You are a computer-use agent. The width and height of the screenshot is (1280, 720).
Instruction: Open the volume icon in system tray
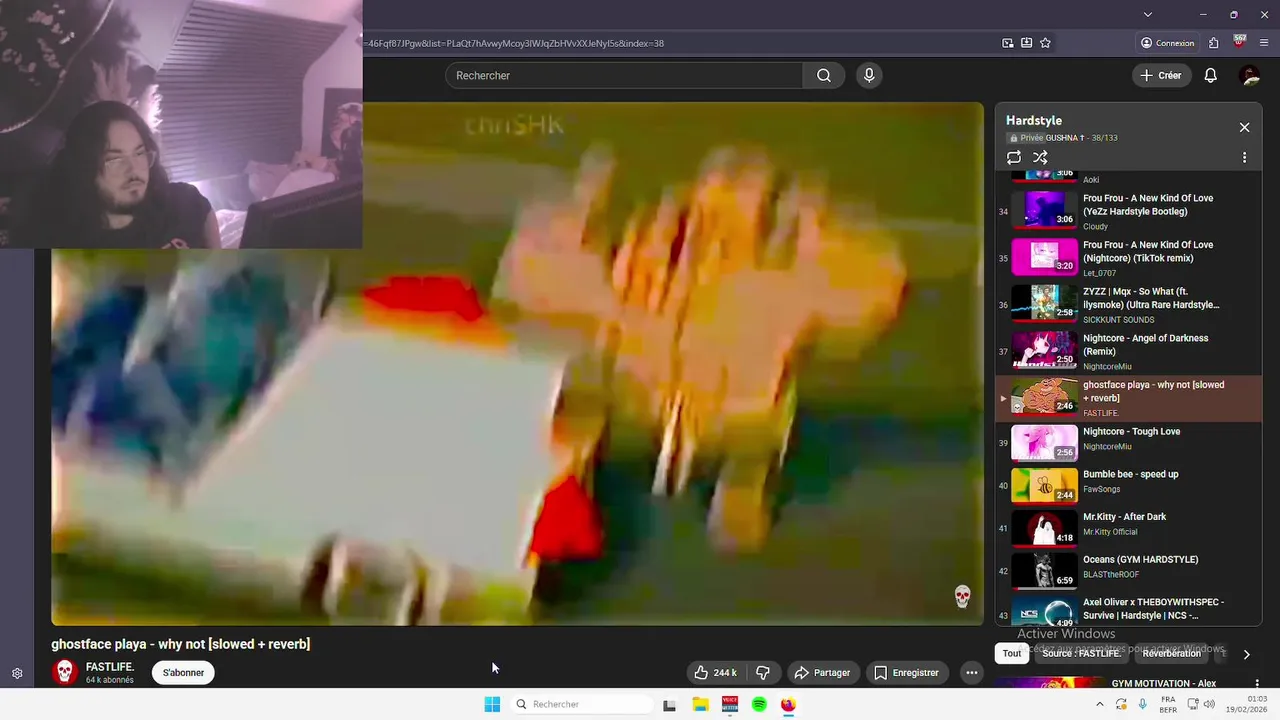1207,704
